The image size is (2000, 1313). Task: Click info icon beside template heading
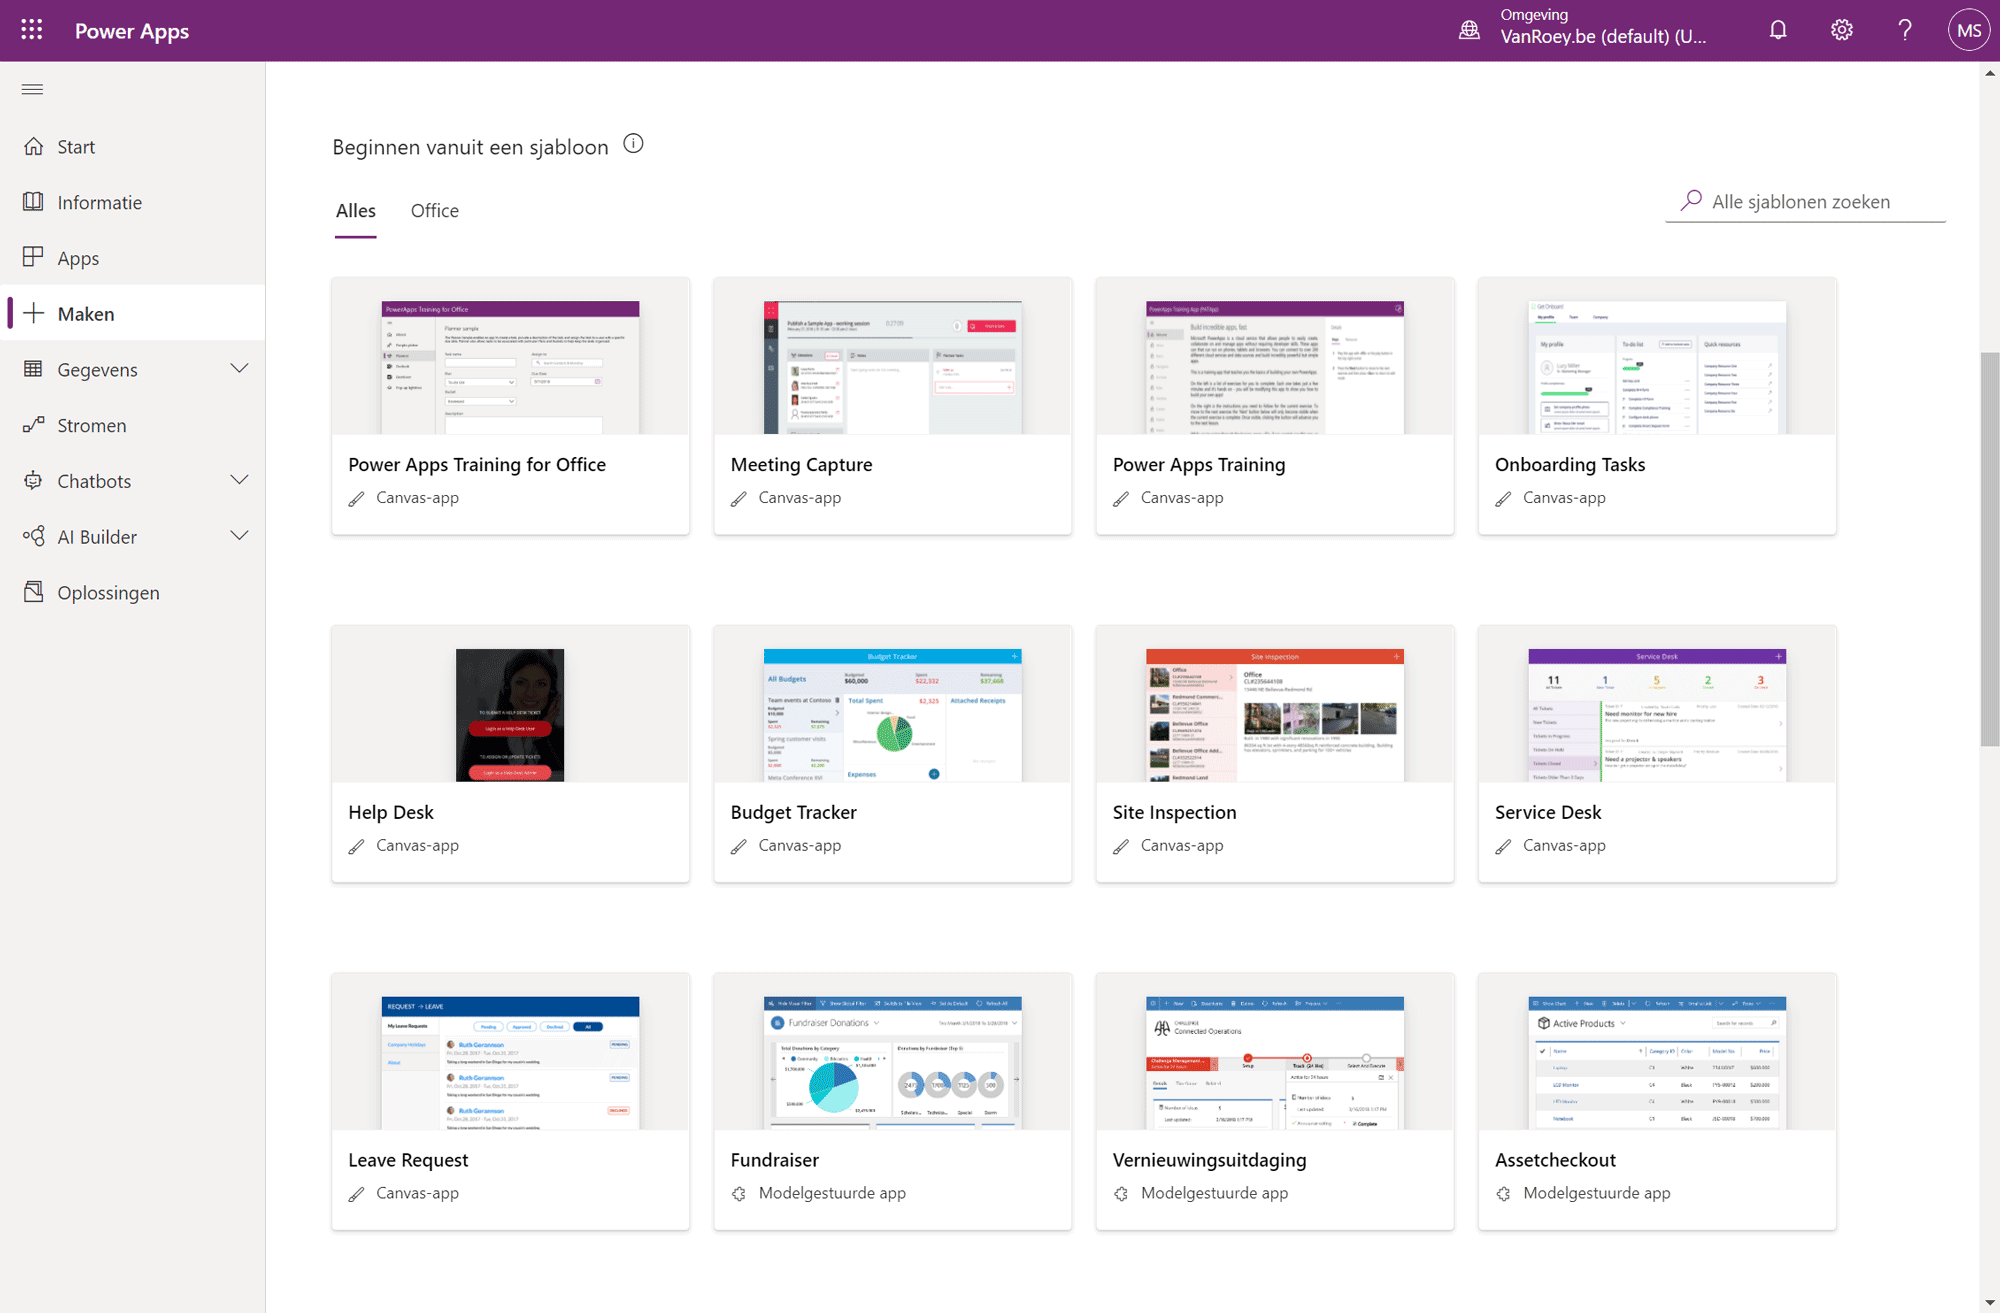click(x=633, y=144)
